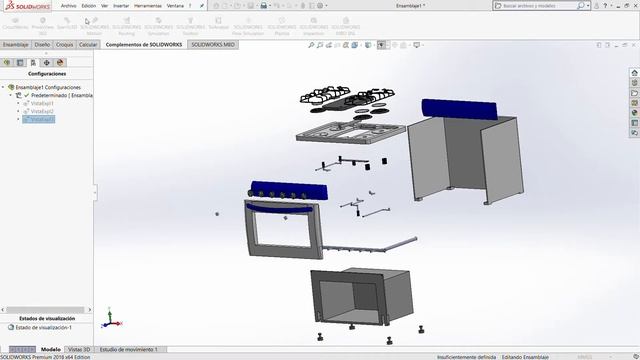Open the DisplayManager sphere tab

(60, 62)
